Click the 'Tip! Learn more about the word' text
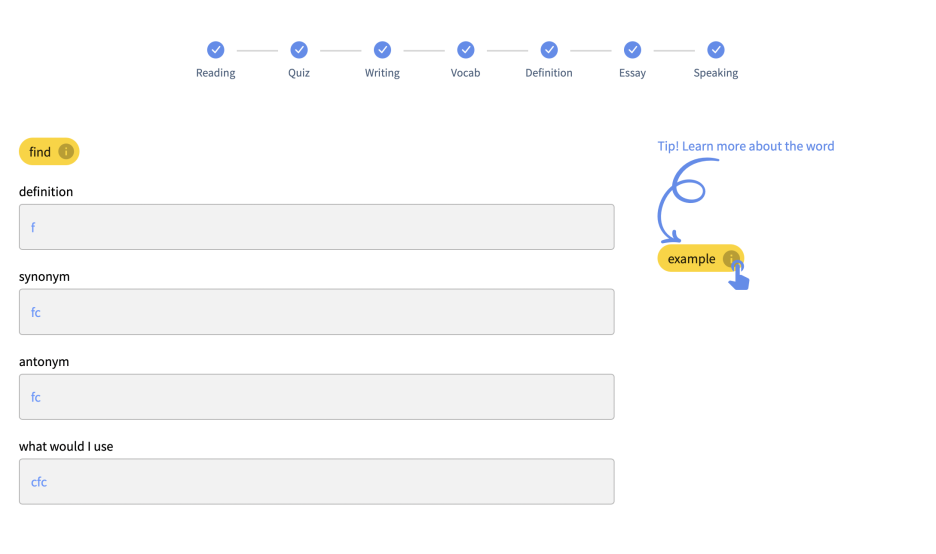 746,146
